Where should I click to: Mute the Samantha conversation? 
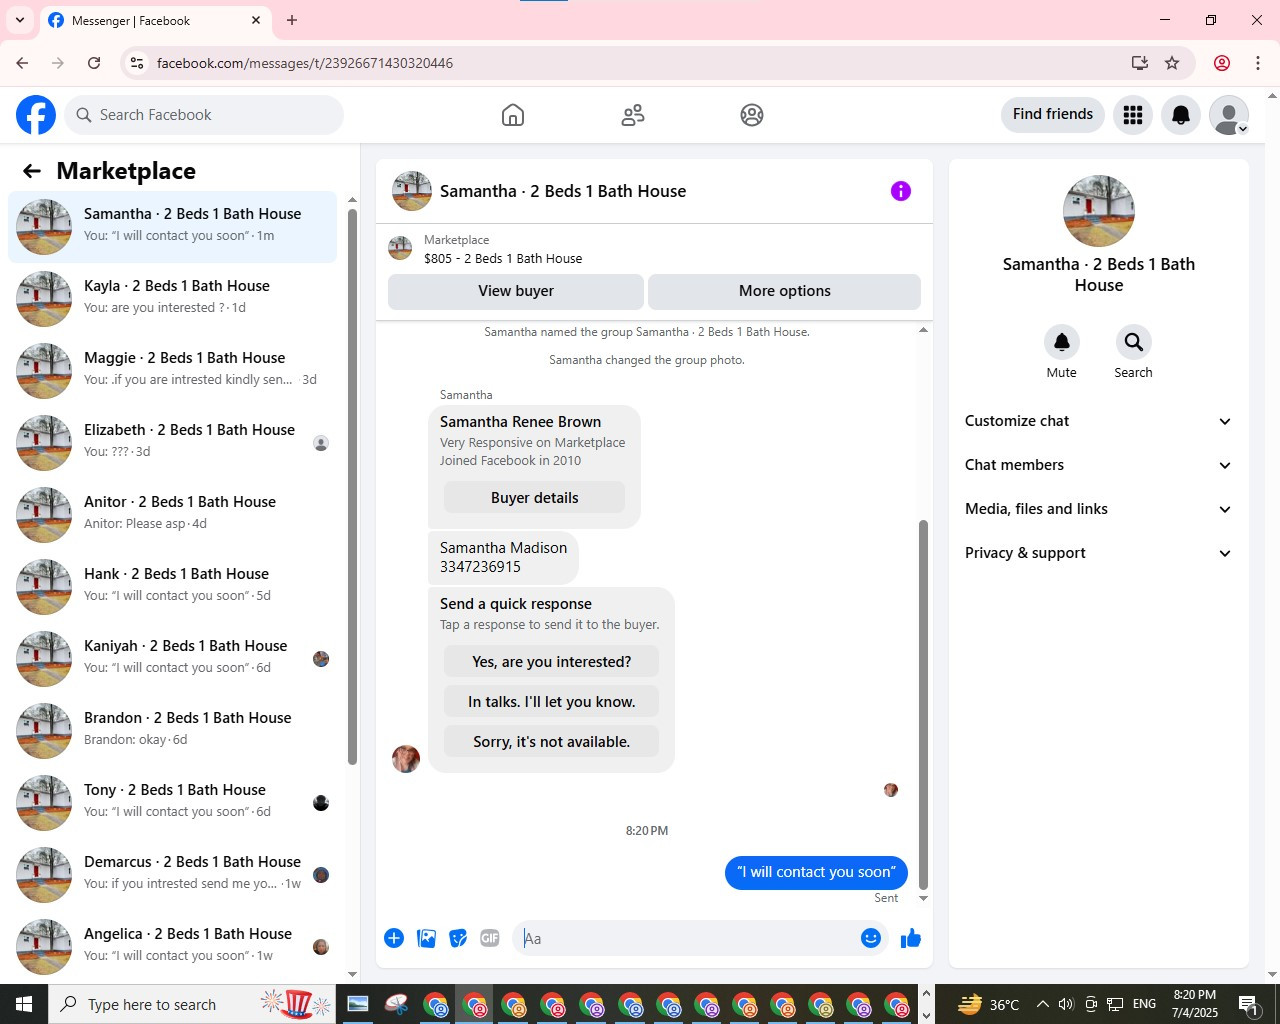tap(1062, 342)
